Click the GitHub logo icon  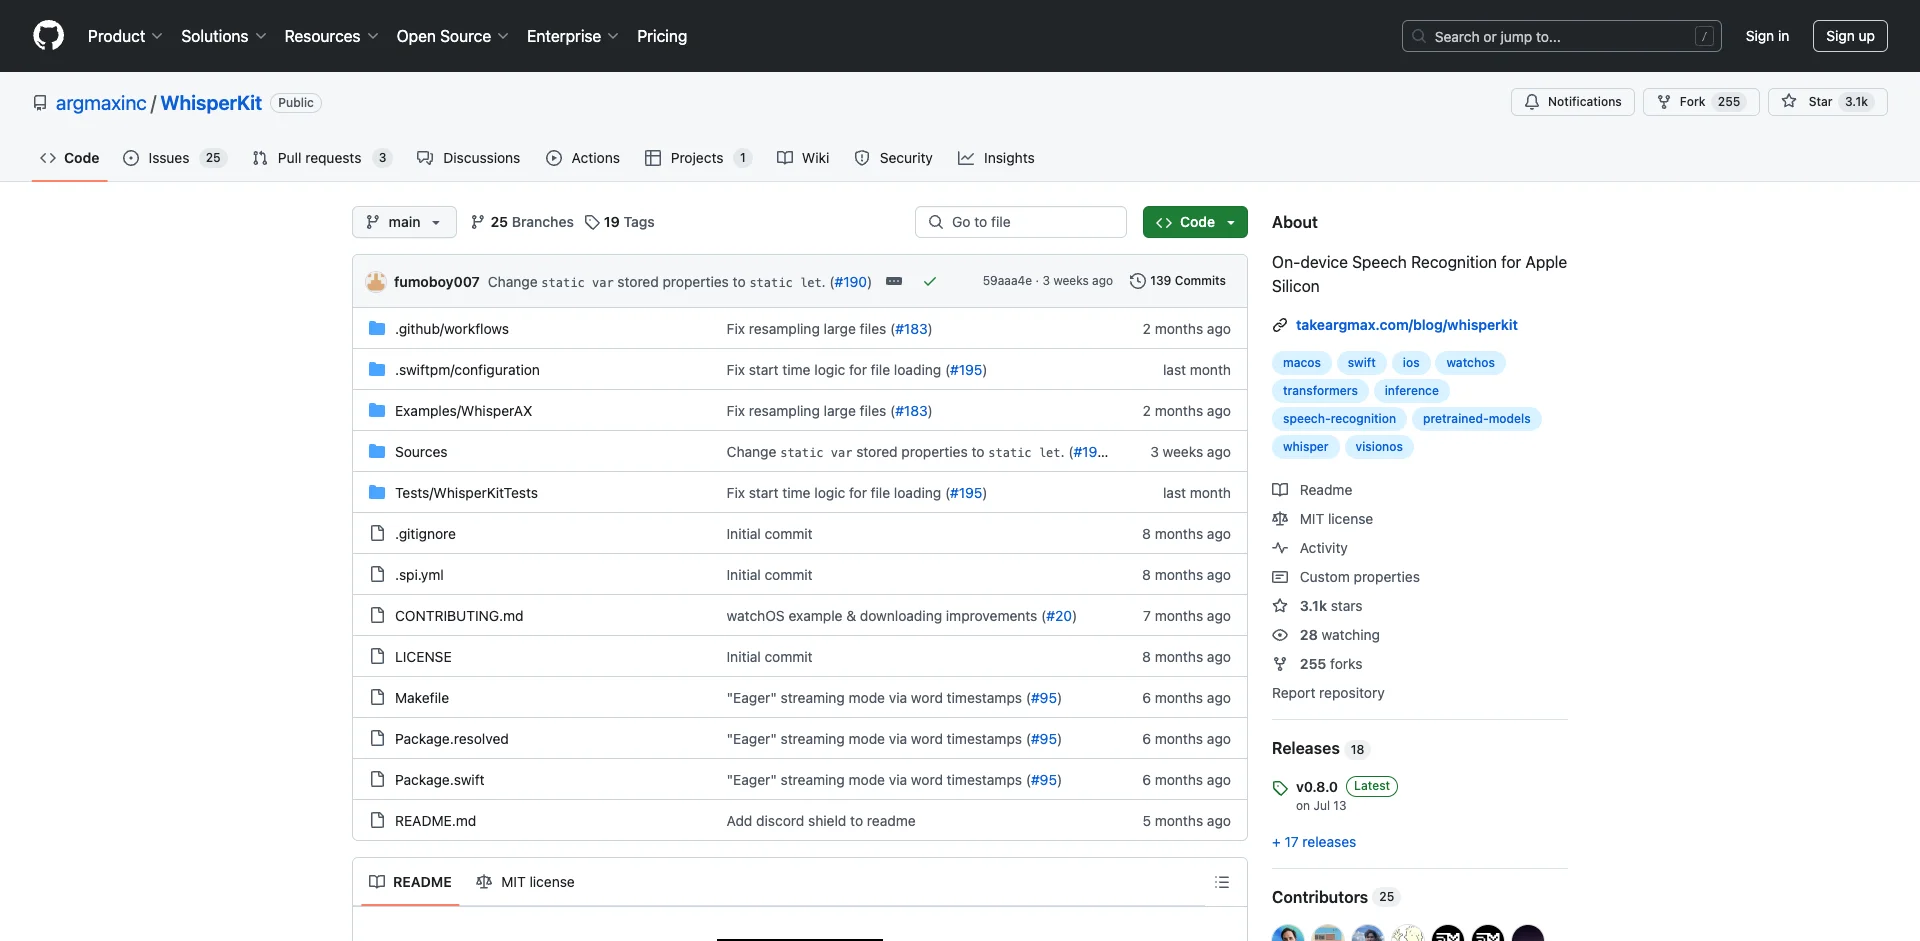point(48,36)
